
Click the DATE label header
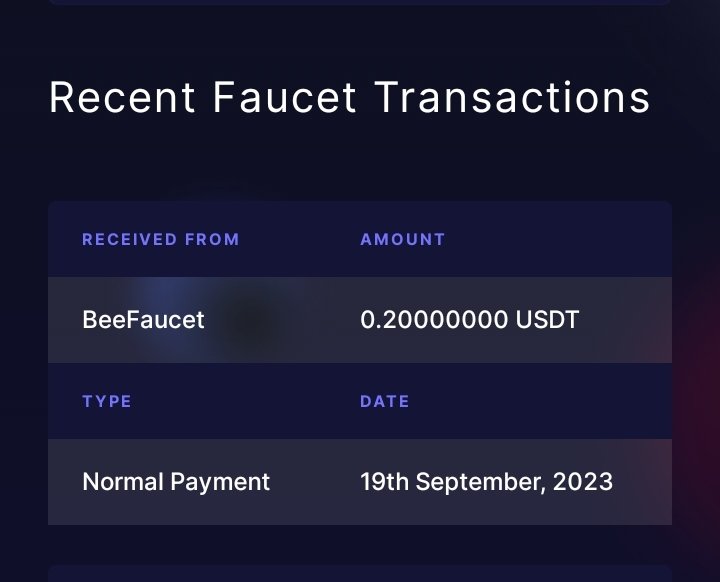coord(385,401)
